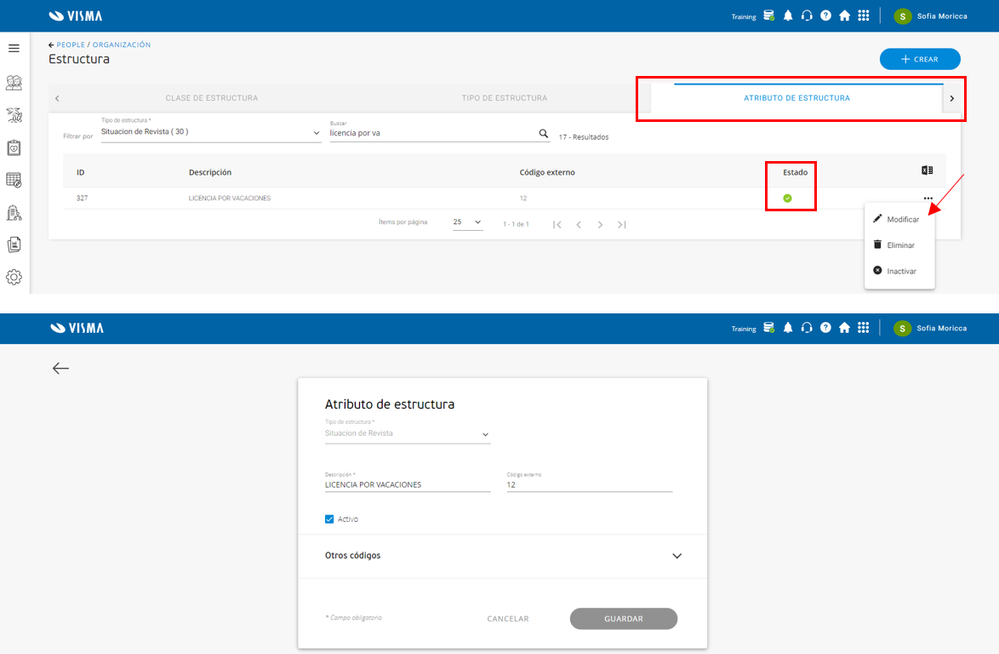Open help question mark in Estructura page header
The height and width of the screenshot is (654, 999).
click(826, 15)
